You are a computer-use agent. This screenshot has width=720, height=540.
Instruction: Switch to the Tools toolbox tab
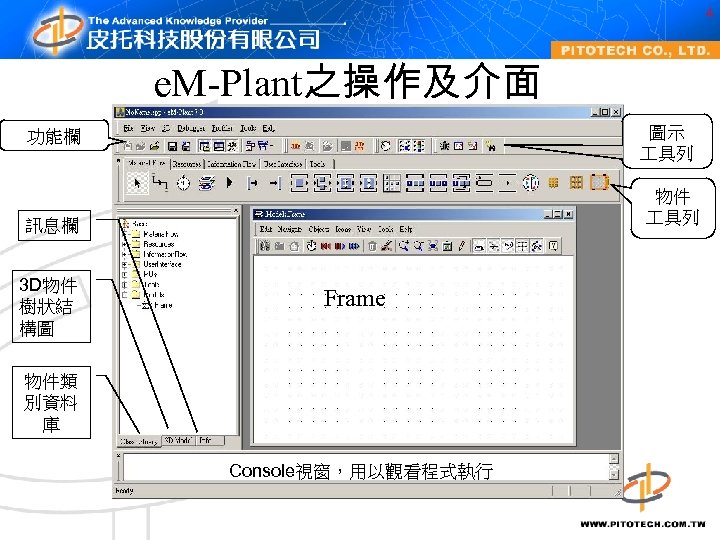point(318,163)
